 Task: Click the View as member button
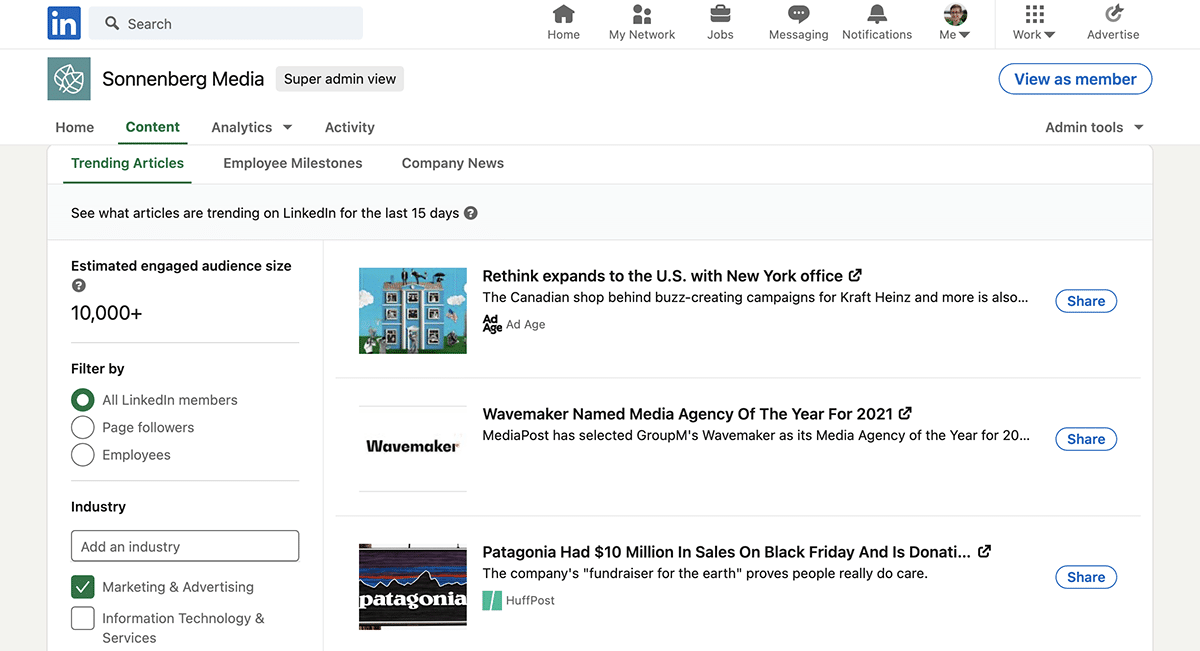point(1075,79)
